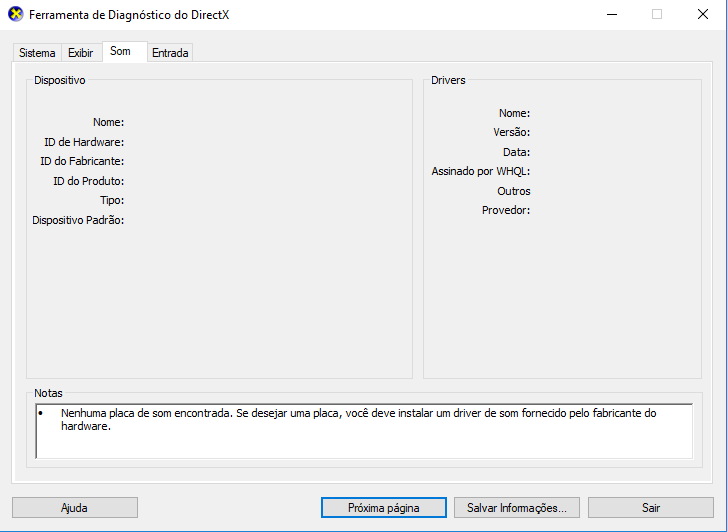Screen dimensions: 727x532
Task: Click the 'ID de Hardware:' label
Action: [x=84, y=142]
